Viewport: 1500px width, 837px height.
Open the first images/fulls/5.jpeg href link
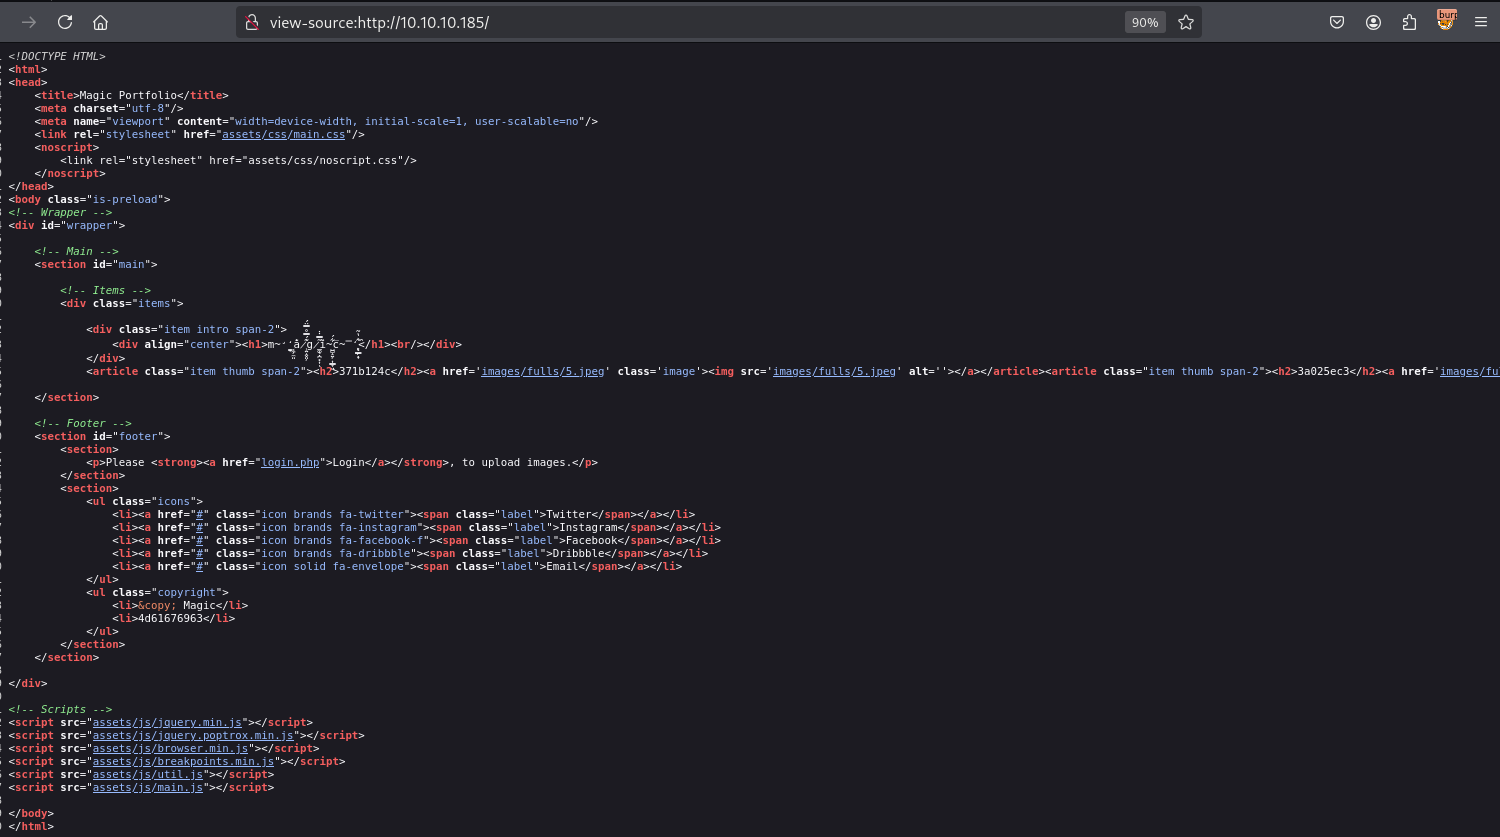tap(543, 371)
